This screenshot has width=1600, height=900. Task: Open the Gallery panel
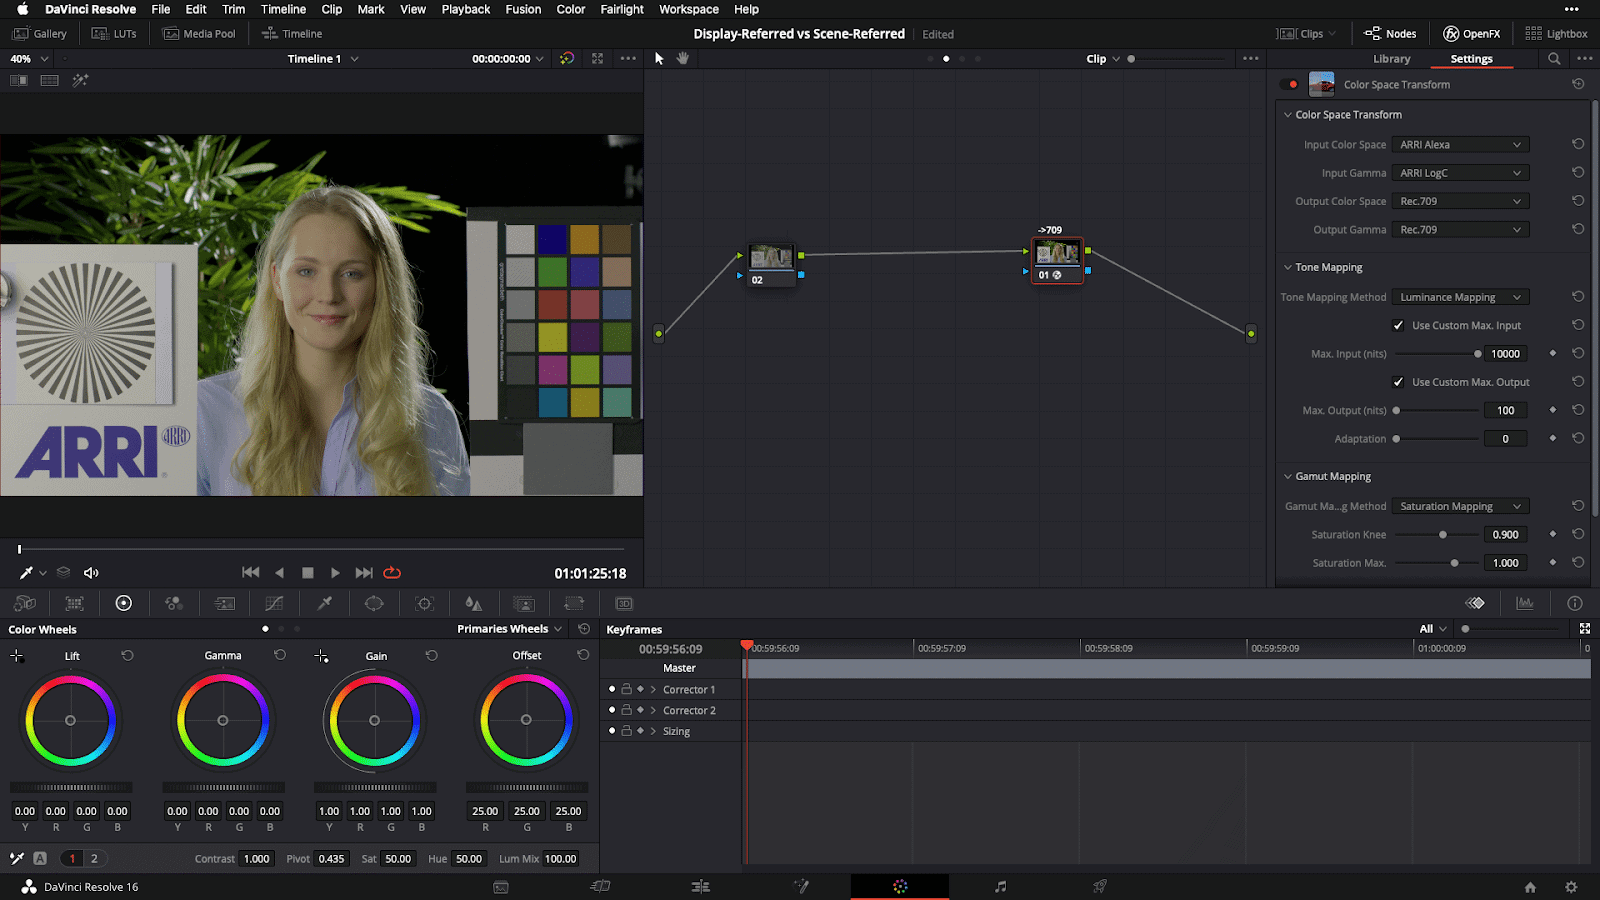[x=40, y=34]
